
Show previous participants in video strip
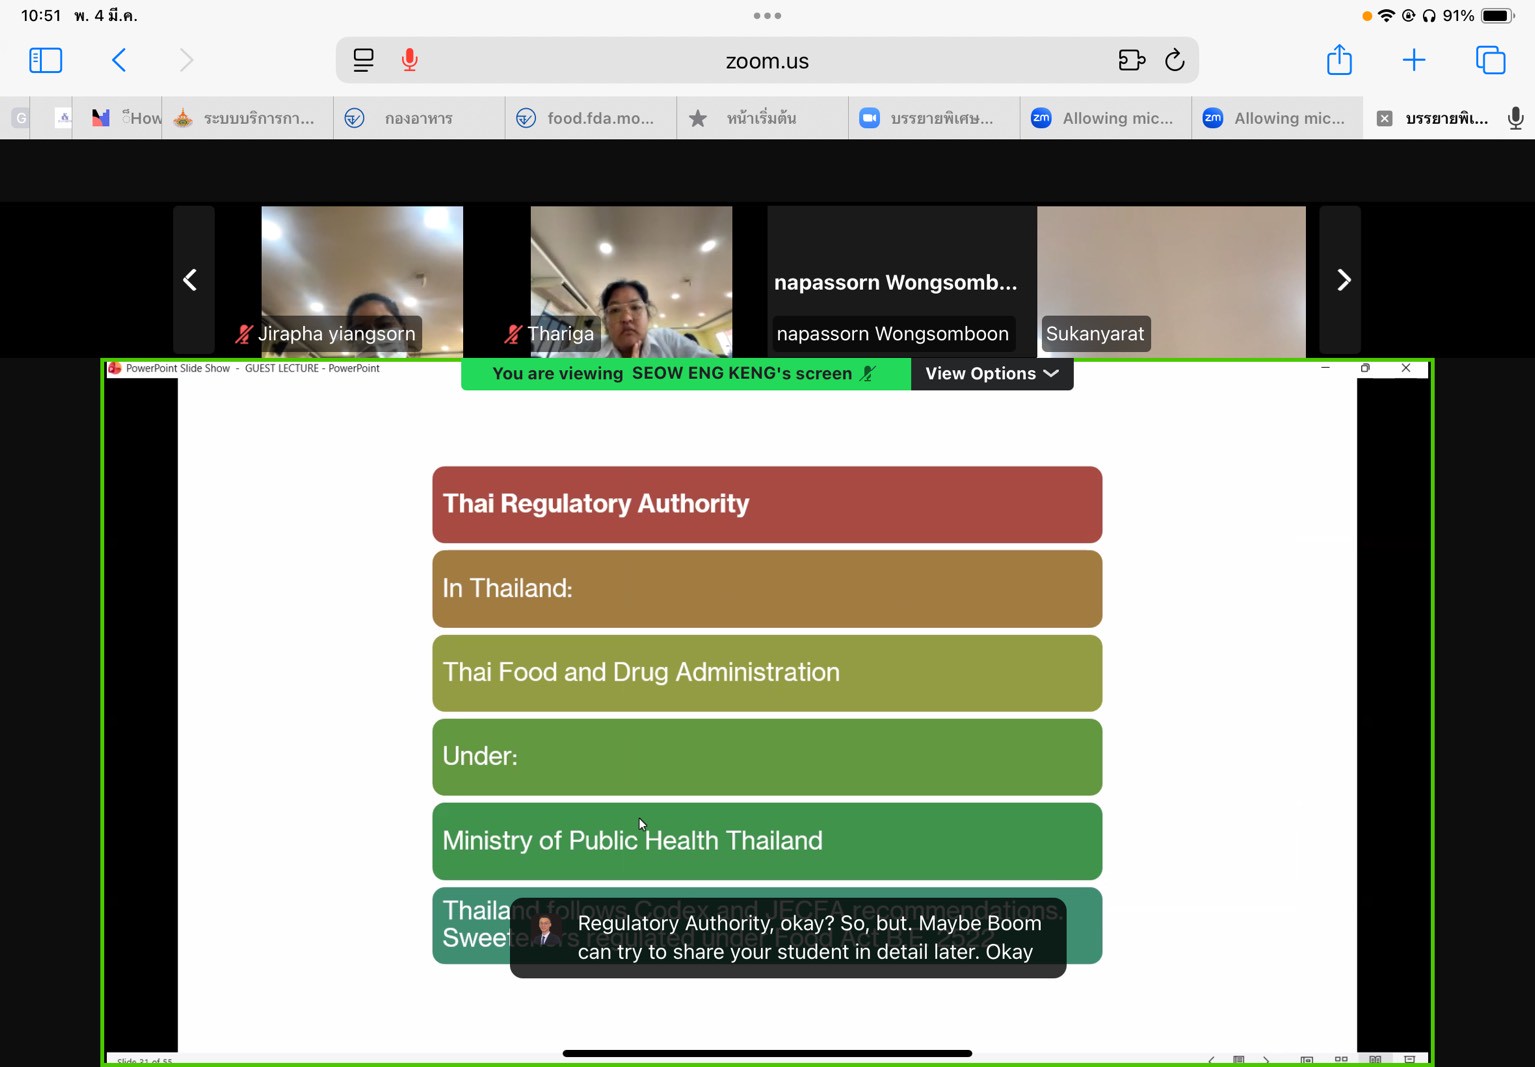pyautogui.click(x=191, y=280)
